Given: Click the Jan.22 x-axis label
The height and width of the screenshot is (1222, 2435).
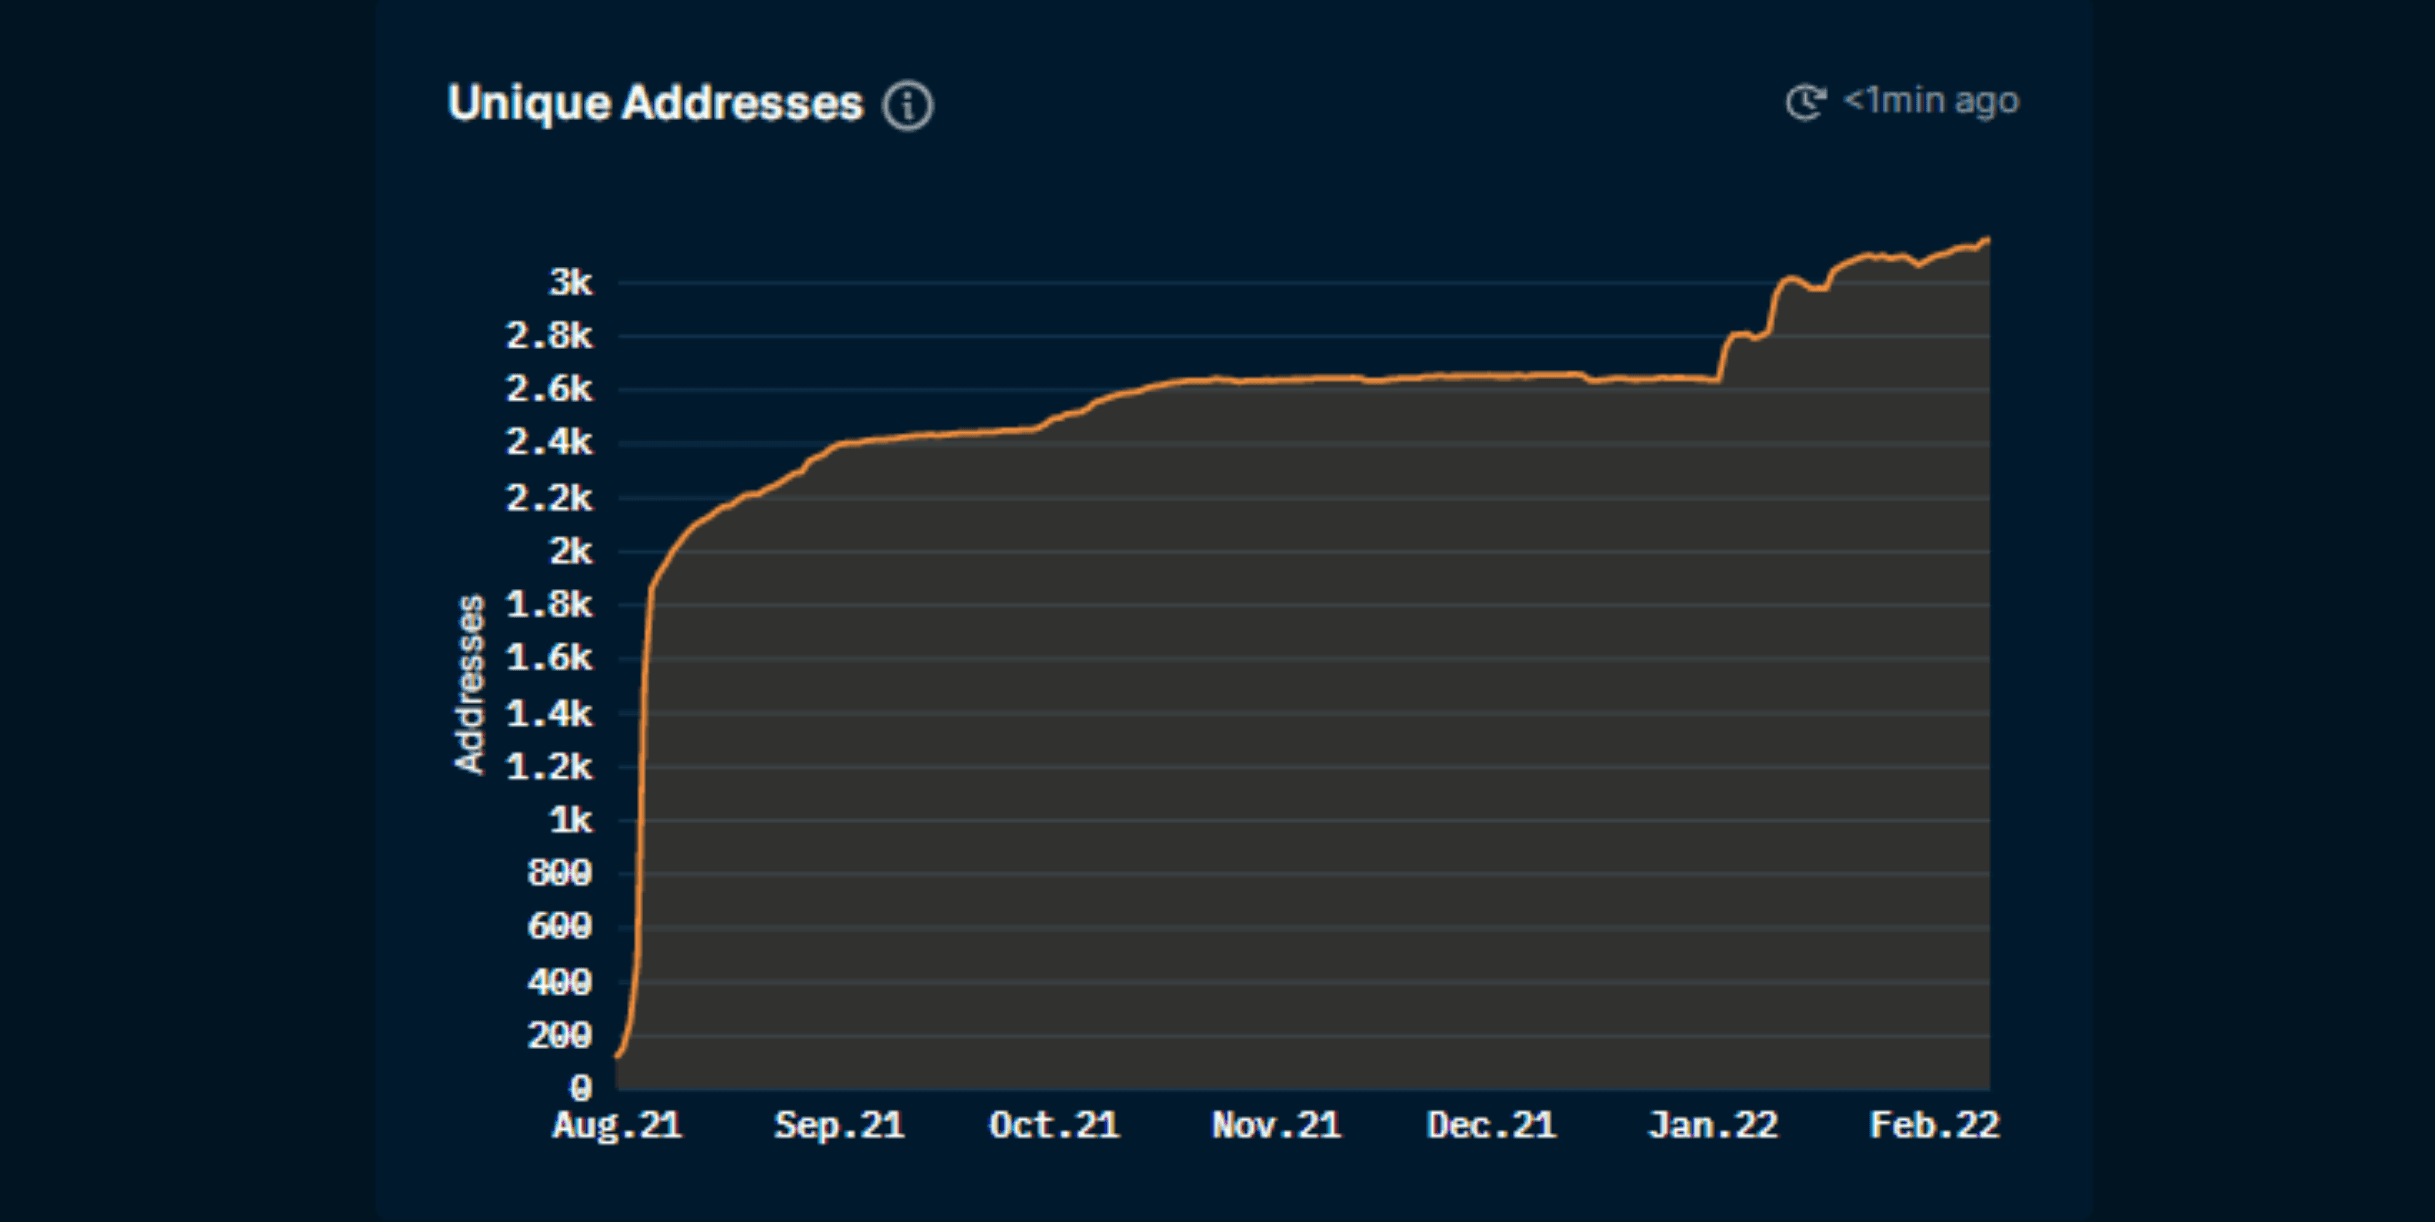Looking at the screenshot, I should coord(1713,1126).
